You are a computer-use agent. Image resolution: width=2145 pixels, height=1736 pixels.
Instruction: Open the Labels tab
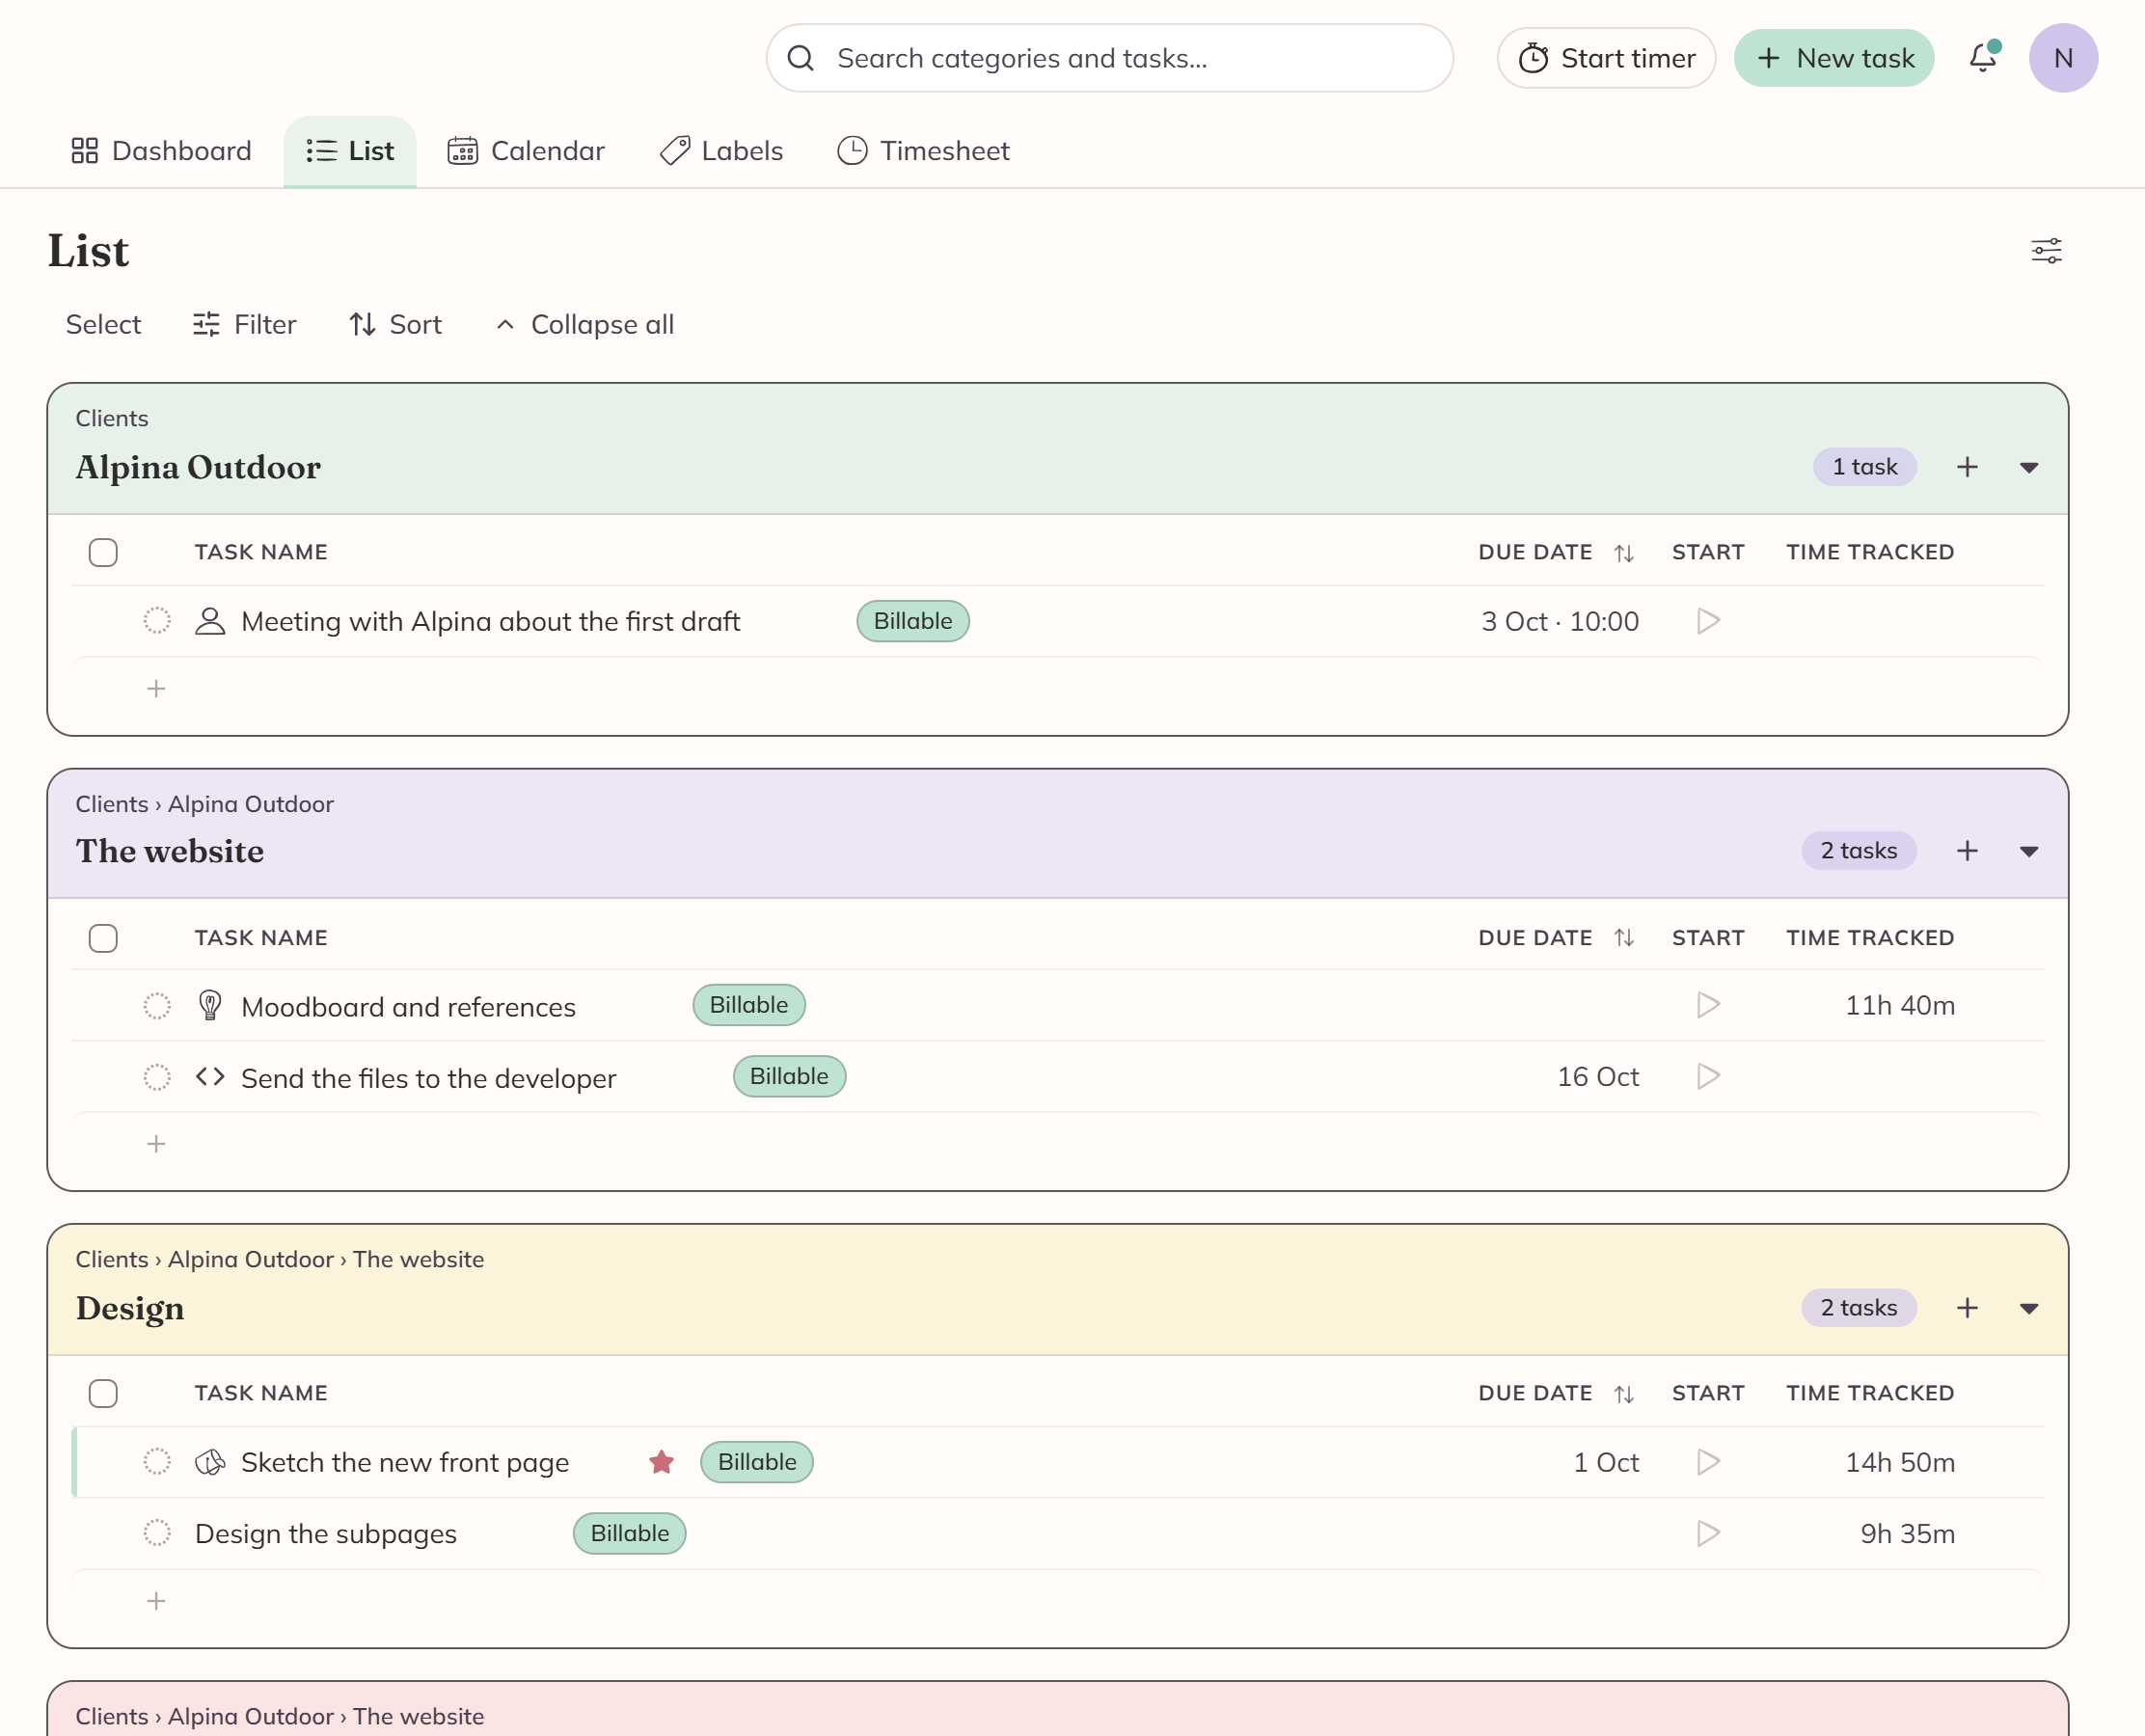pos(721,151)
